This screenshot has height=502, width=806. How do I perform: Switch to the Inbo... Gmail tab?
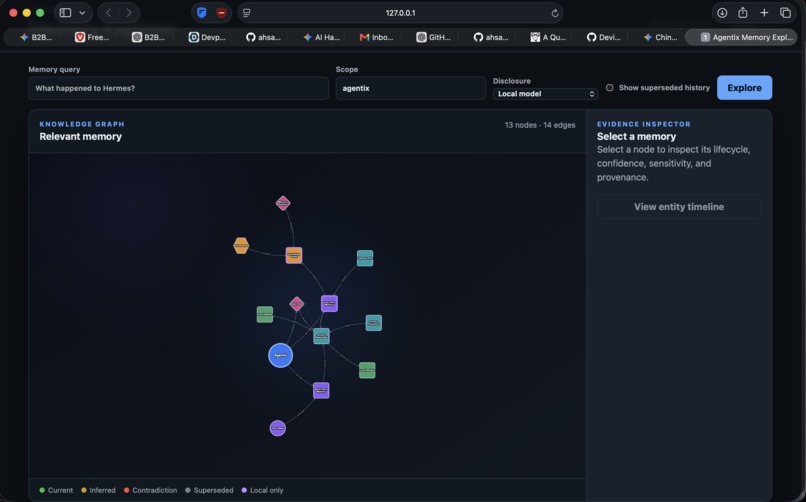coord(377,37)
